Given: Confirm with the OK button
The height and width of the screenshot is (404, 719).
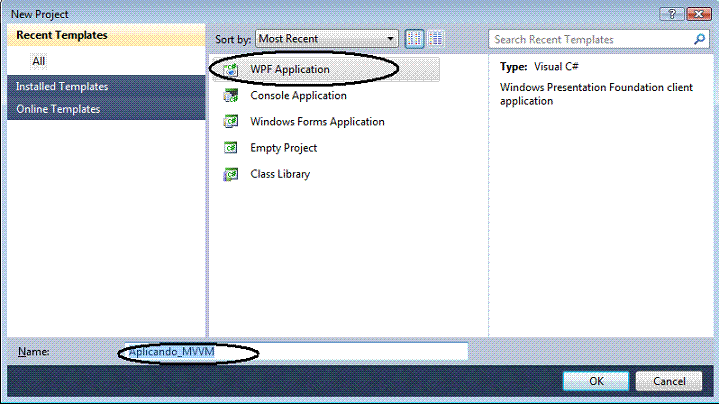Looking at the screenshot, I should [596, 381].
